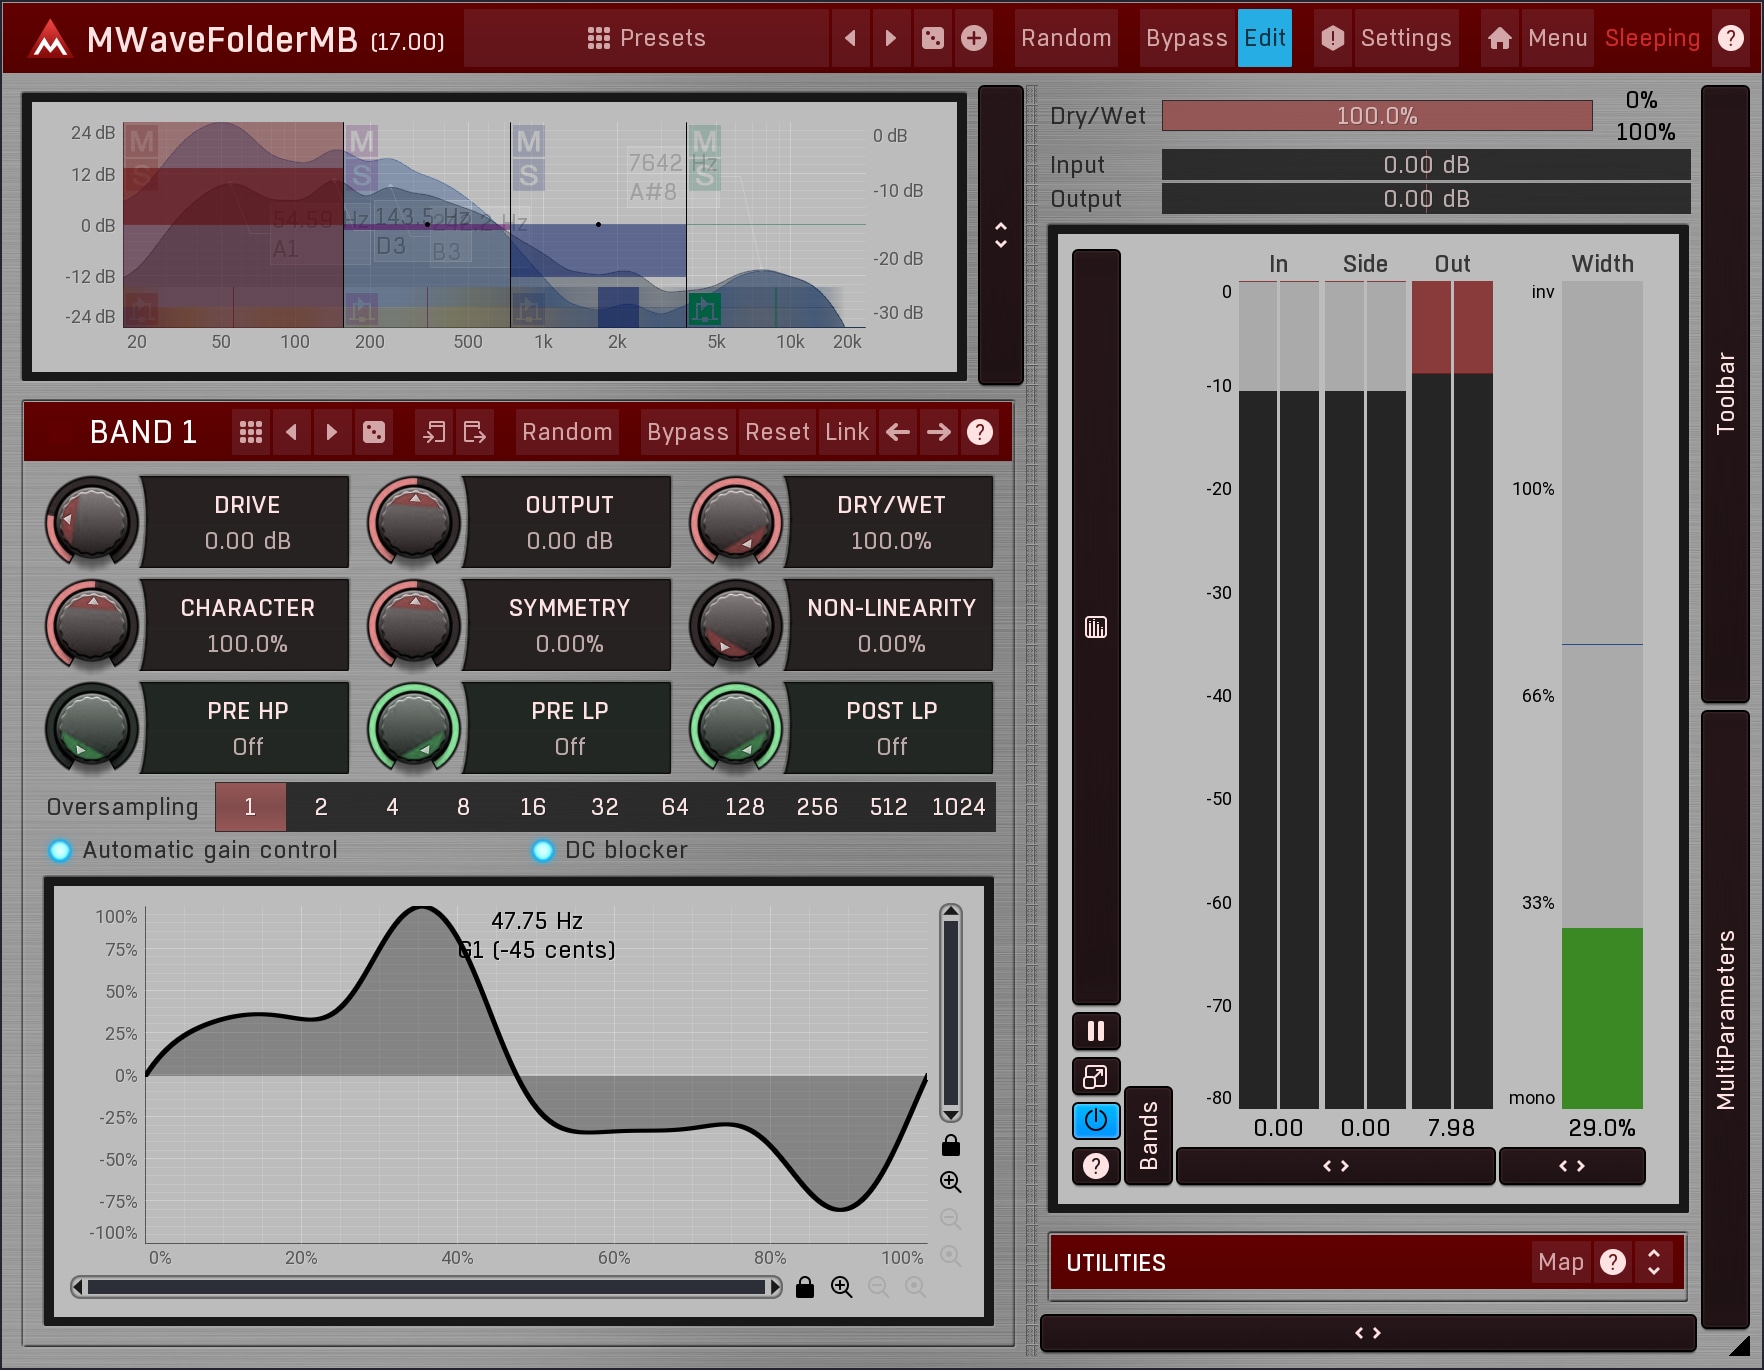Click the random dice icon in top bar
This screenshot has width=1764, height=1370.
click(x=932, y=38)
